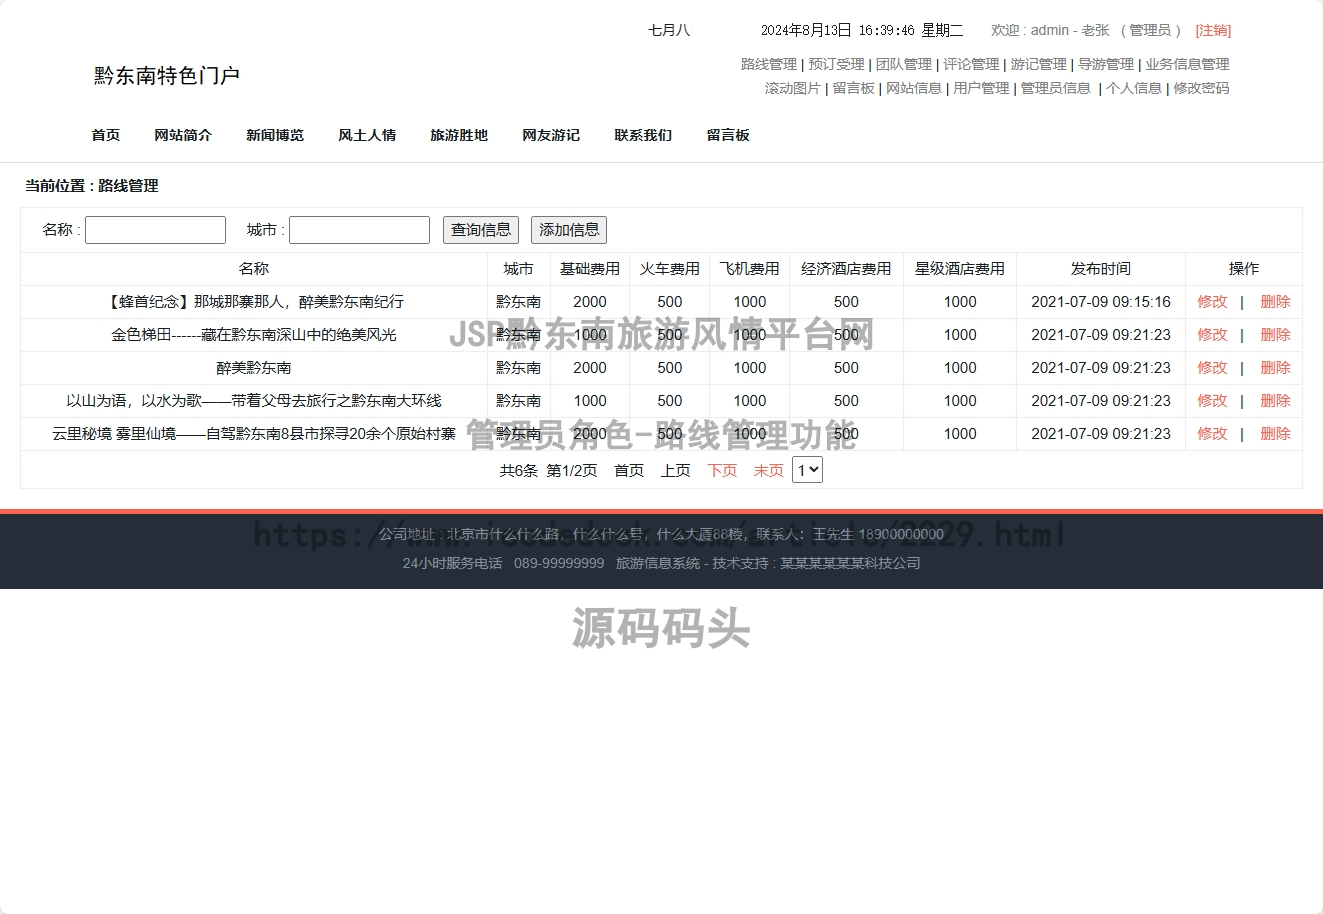
Task: Open 留言板 in the admin links row
Action: point(853,88)
